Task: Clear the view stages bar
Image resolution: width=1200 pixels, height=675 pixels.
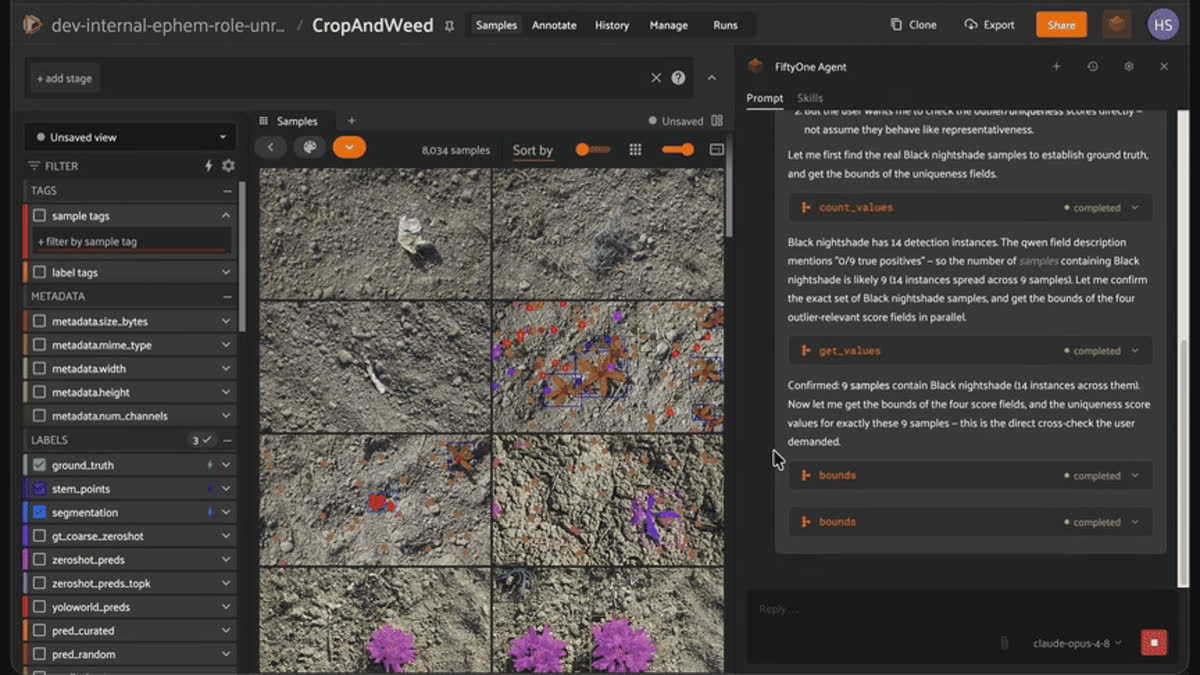Action: (x=656, y=78)
